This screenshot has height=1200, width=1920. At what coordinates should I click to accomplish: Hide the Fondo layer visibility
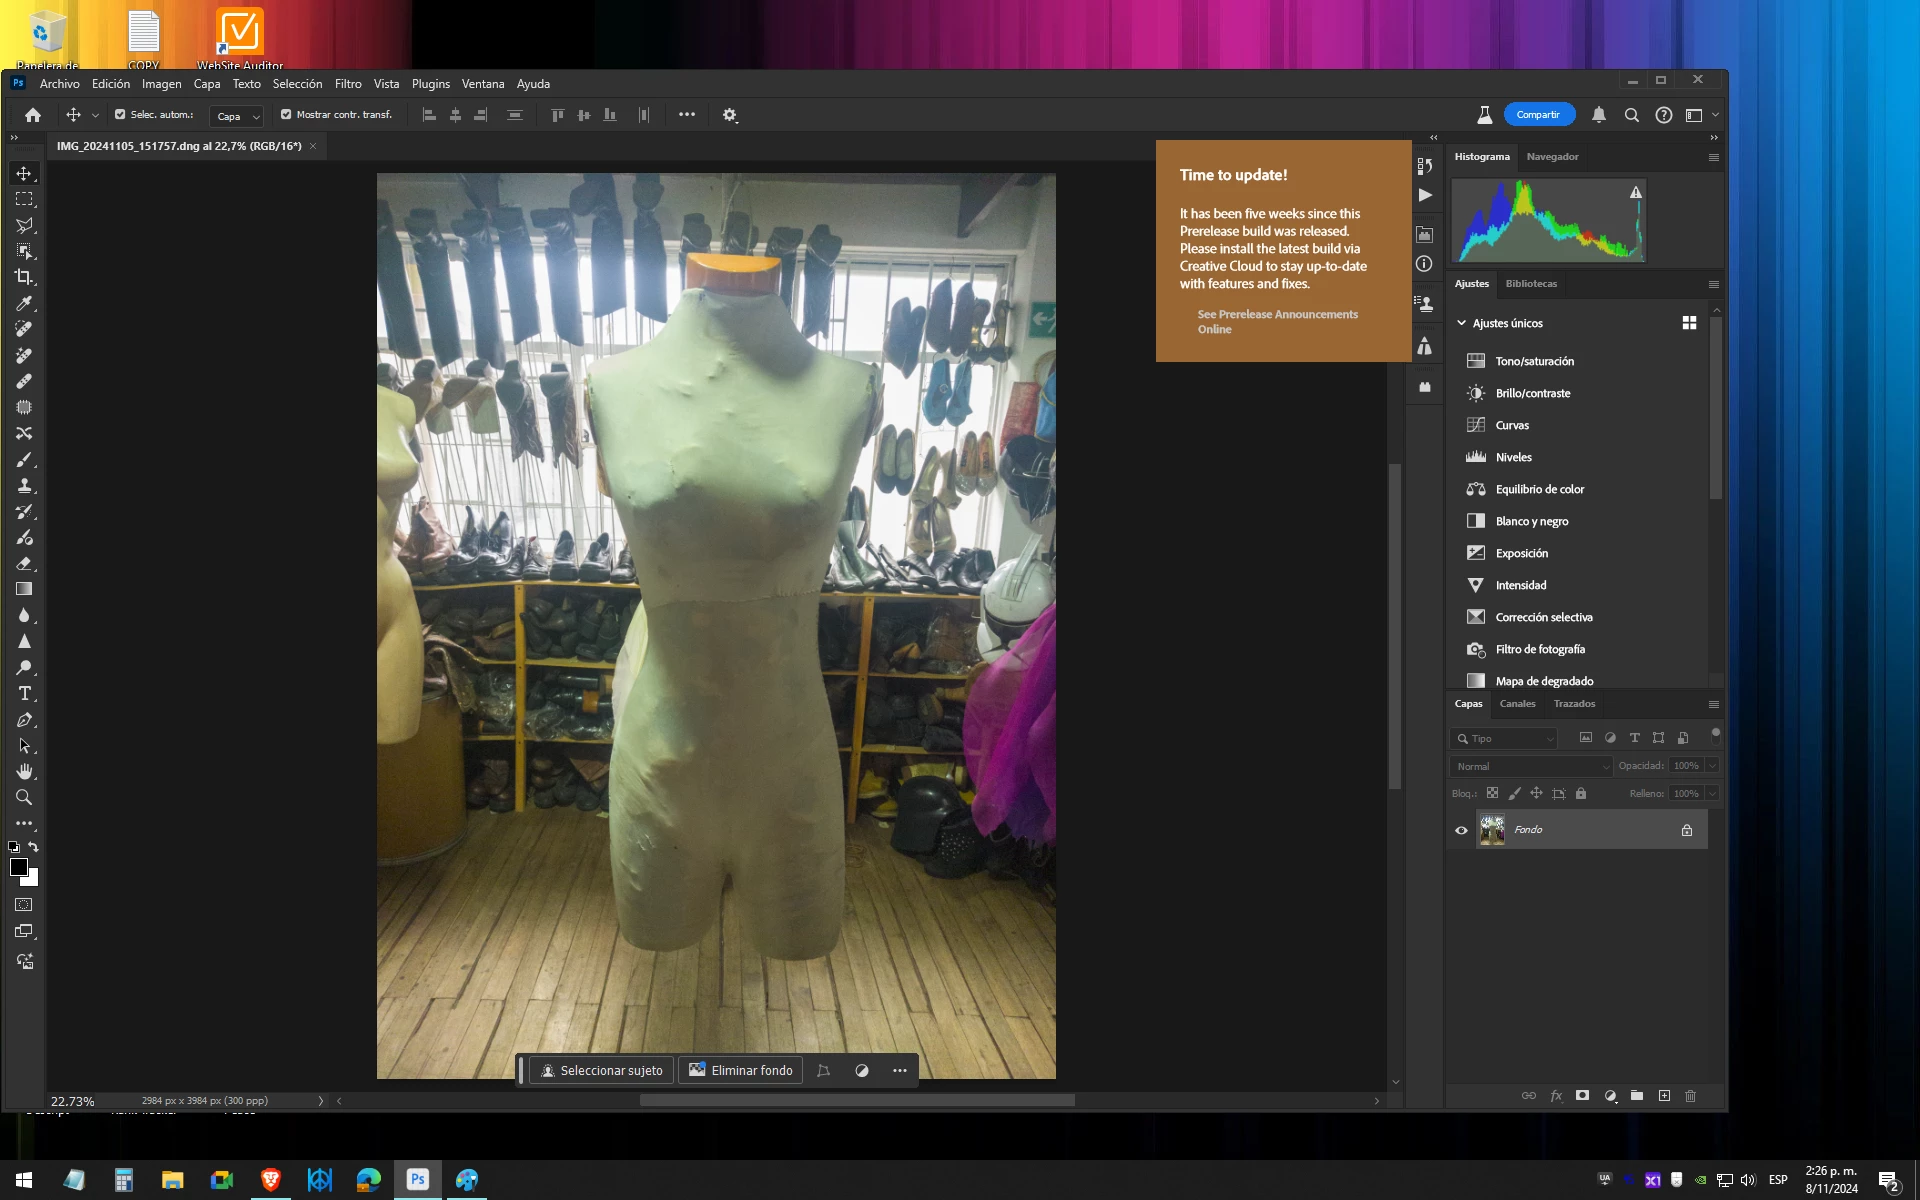[x=1461, y=830]
